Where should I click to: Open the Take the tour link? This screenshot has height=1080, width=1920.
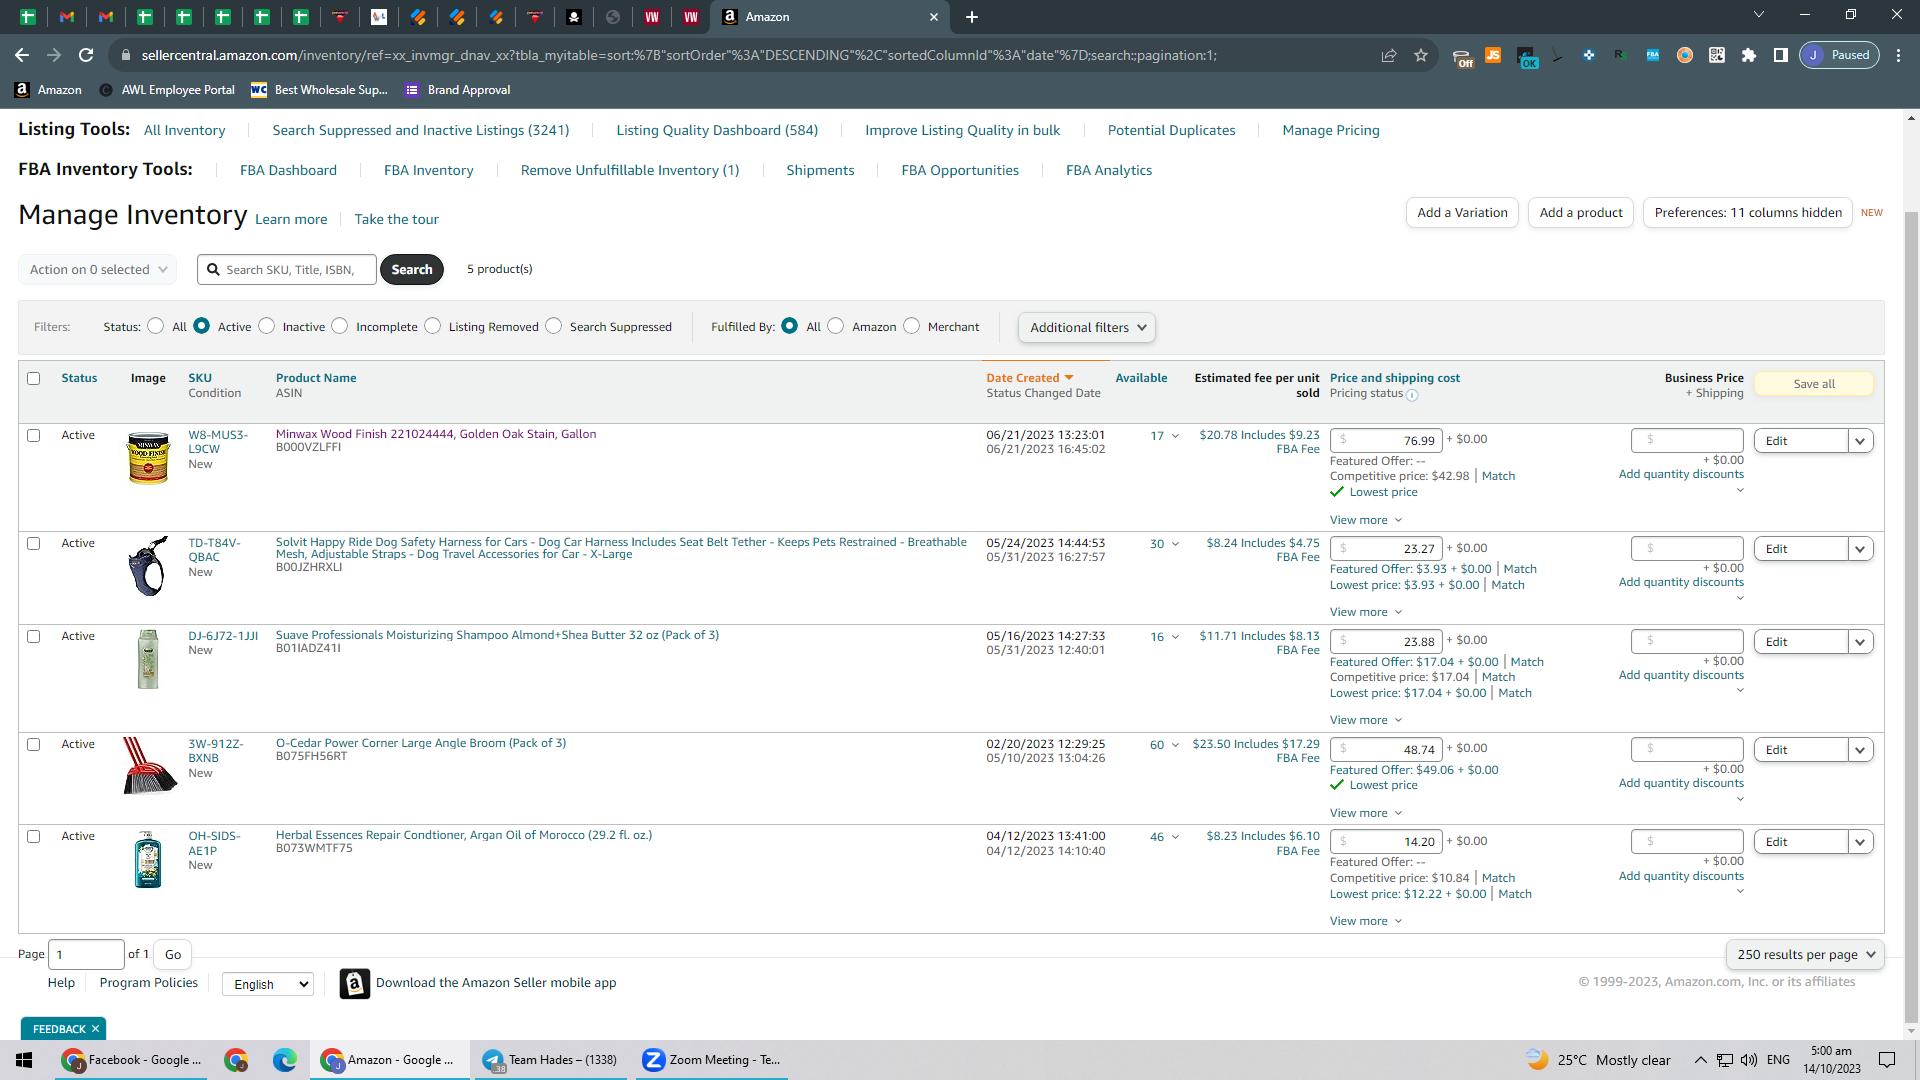(396, 220)
